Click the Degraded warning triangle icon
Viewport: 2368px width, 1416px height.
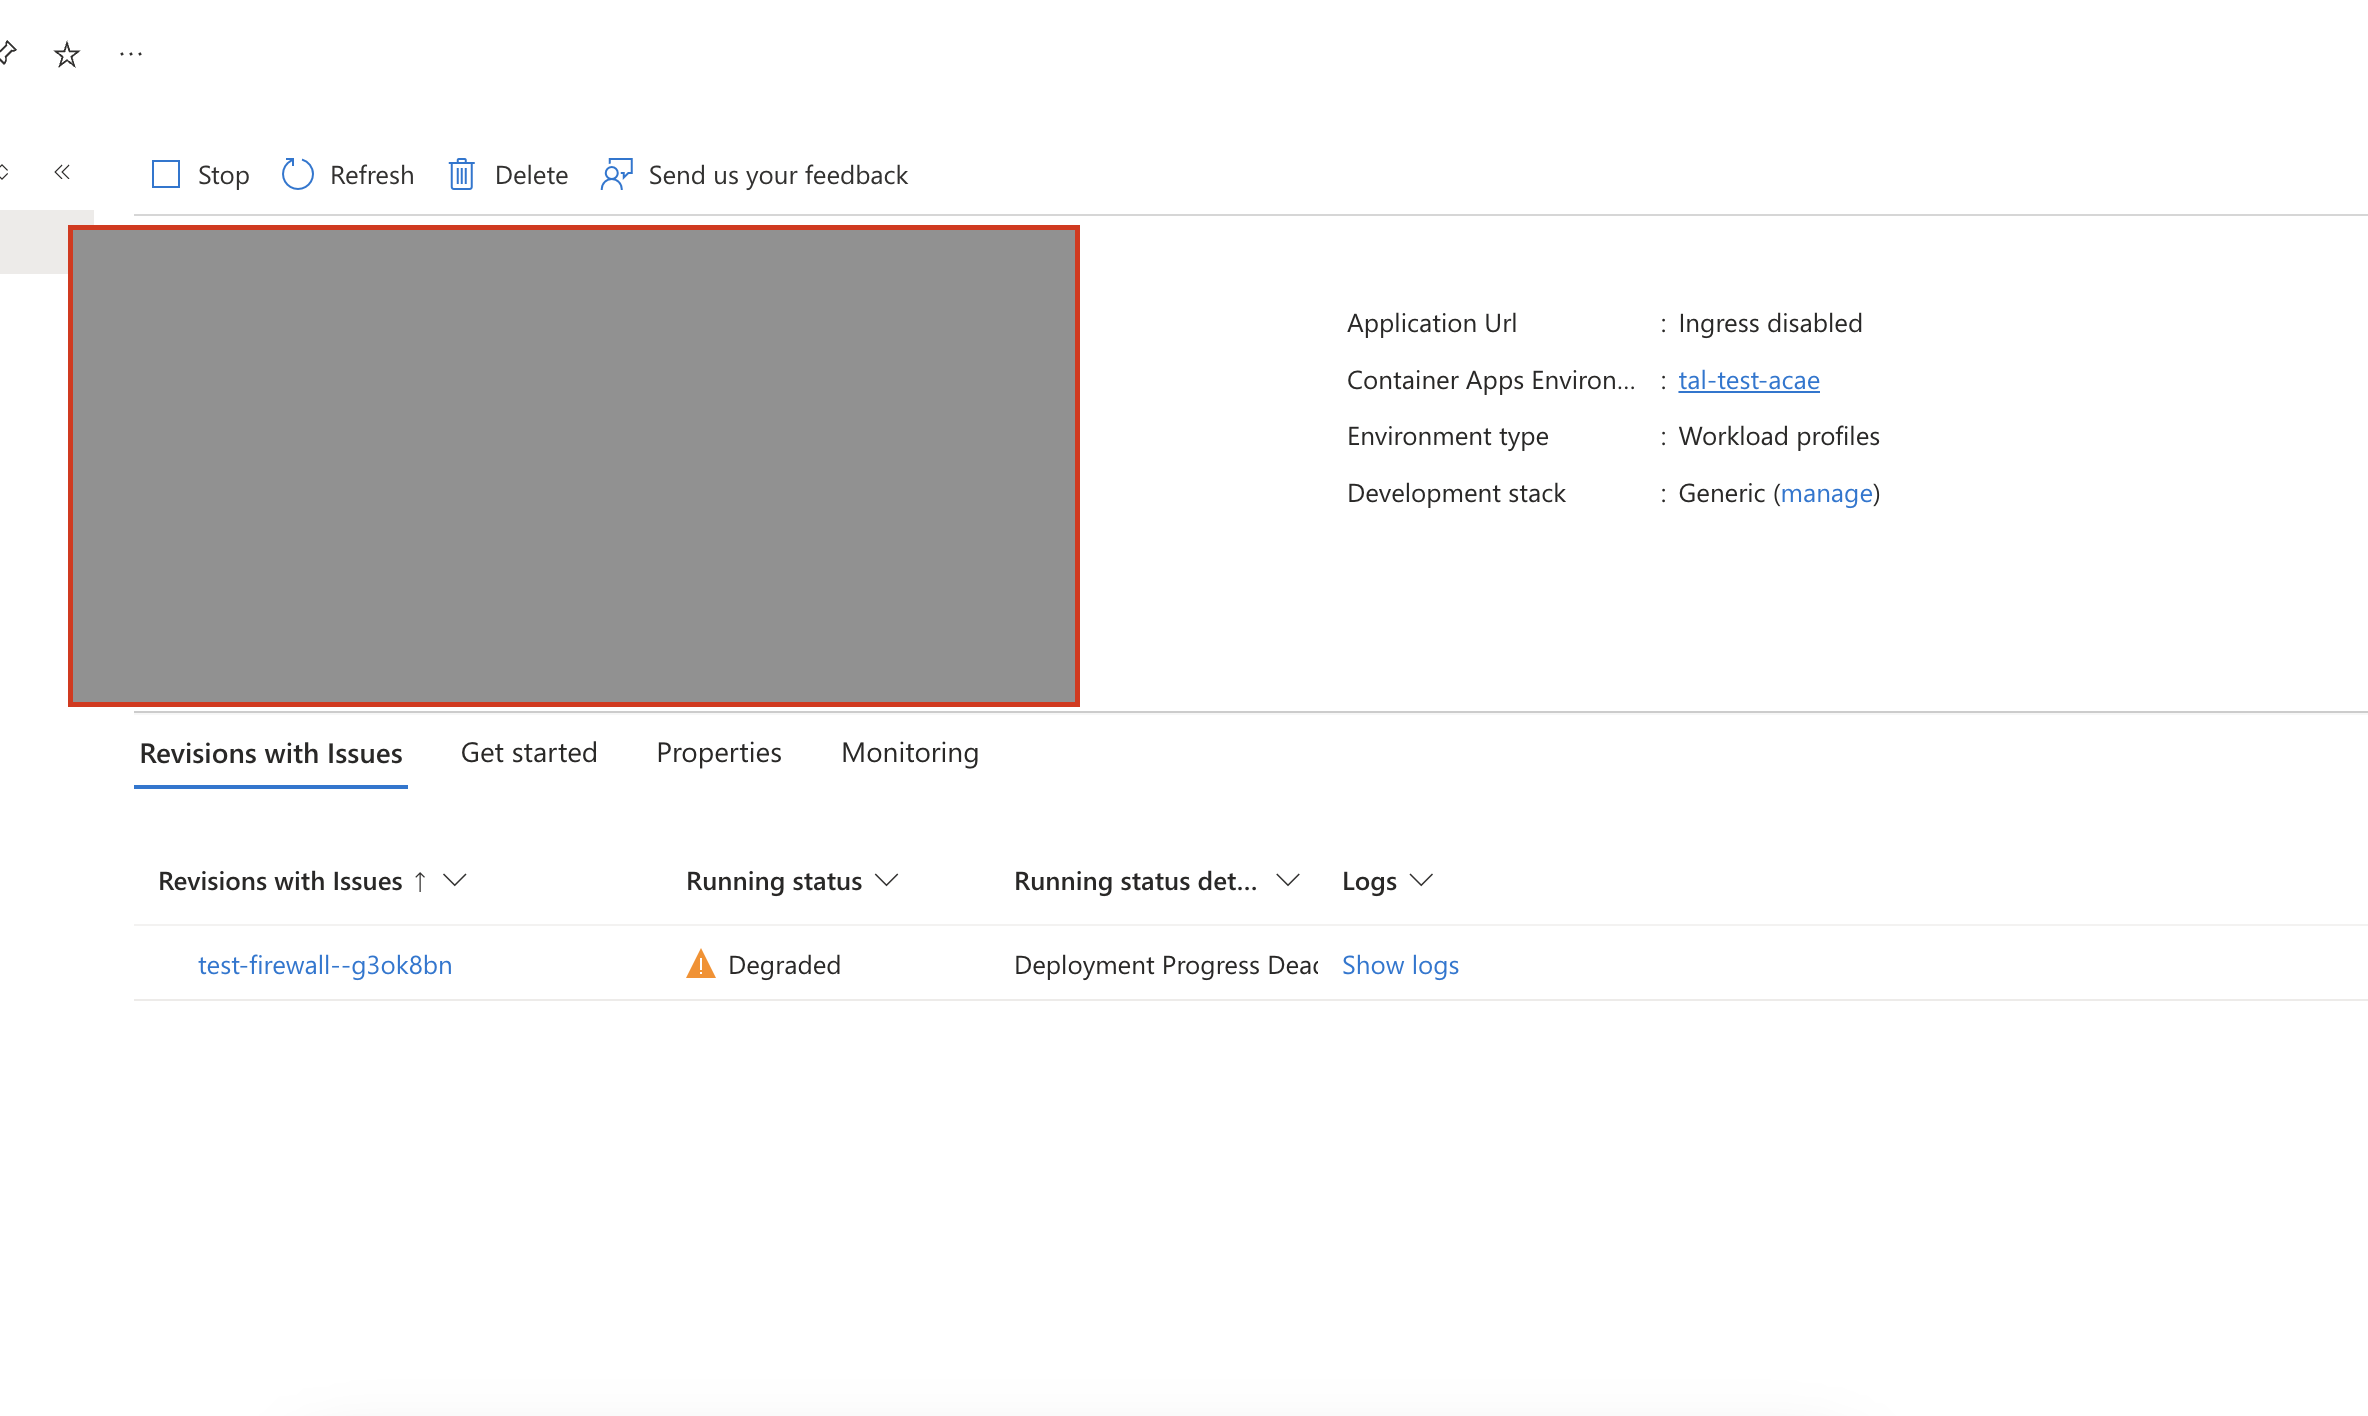[701, 964]
